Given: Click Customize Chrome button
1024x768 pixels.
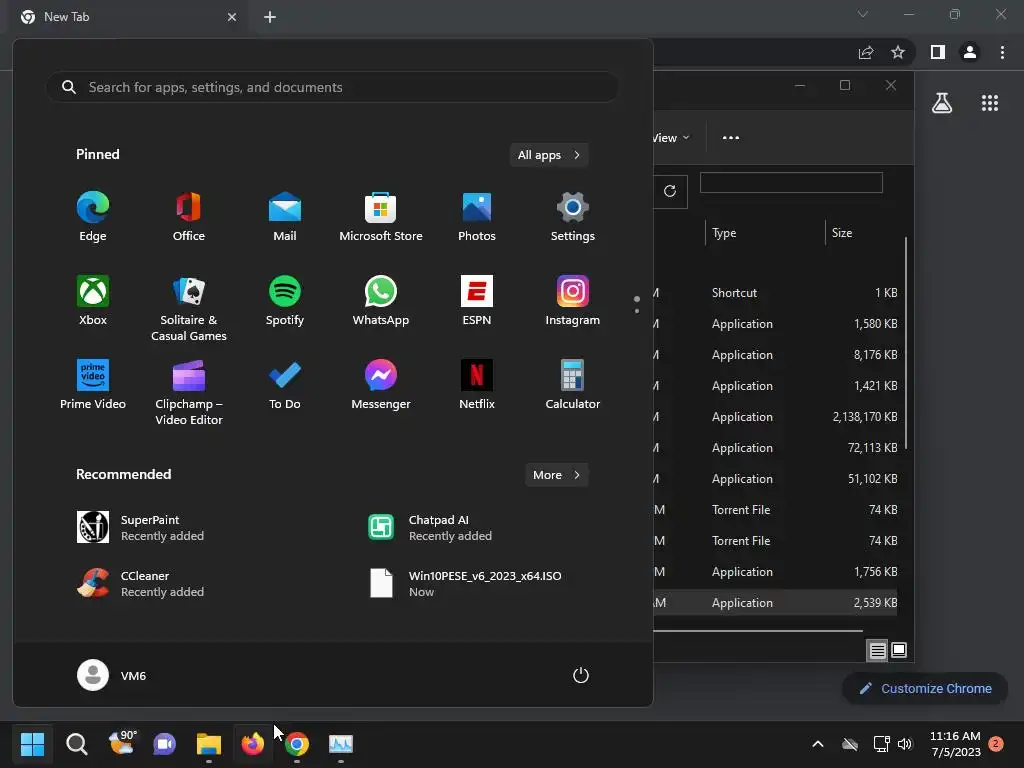Looking at the screenshot, I should point(925,688).
